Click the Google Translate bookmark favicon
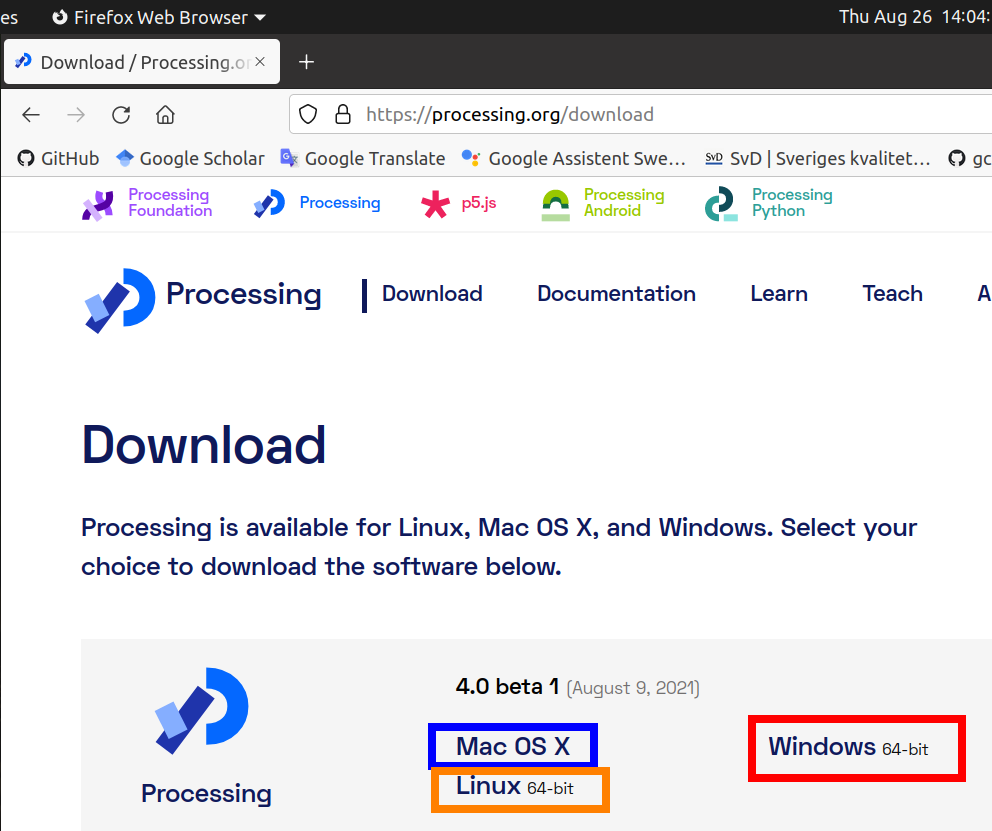Viewport: 992px width, 831px height. tap(289, 158)
